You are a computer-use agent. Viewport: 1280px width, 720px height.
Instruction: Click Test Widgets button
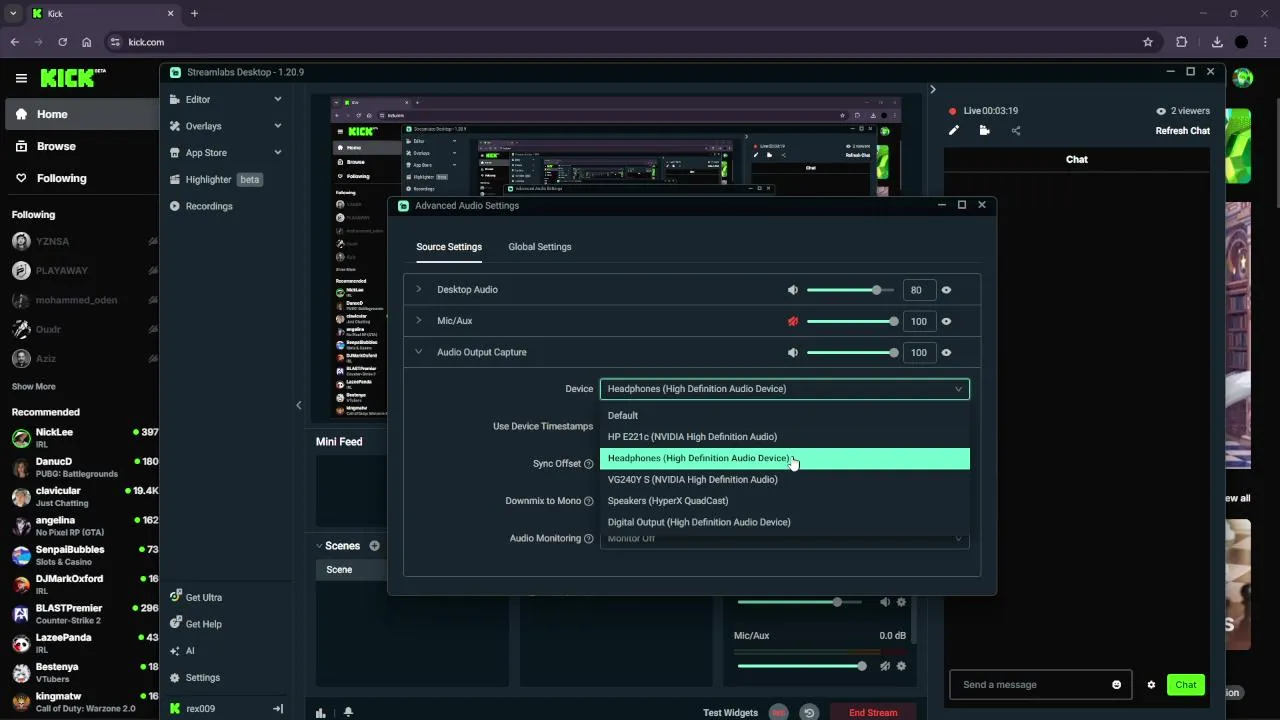pyautogui.click(x=730, y=712)
